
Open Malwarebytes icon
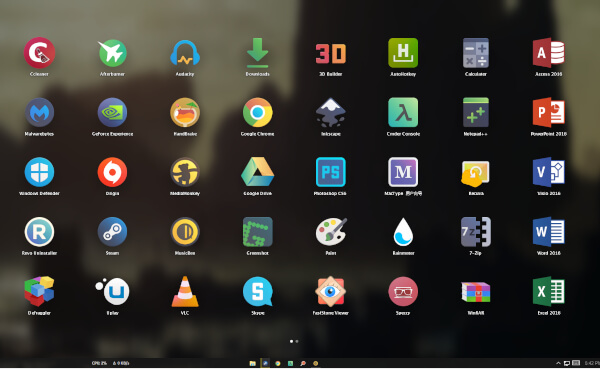pyautogui.click(x=39, y=112)
